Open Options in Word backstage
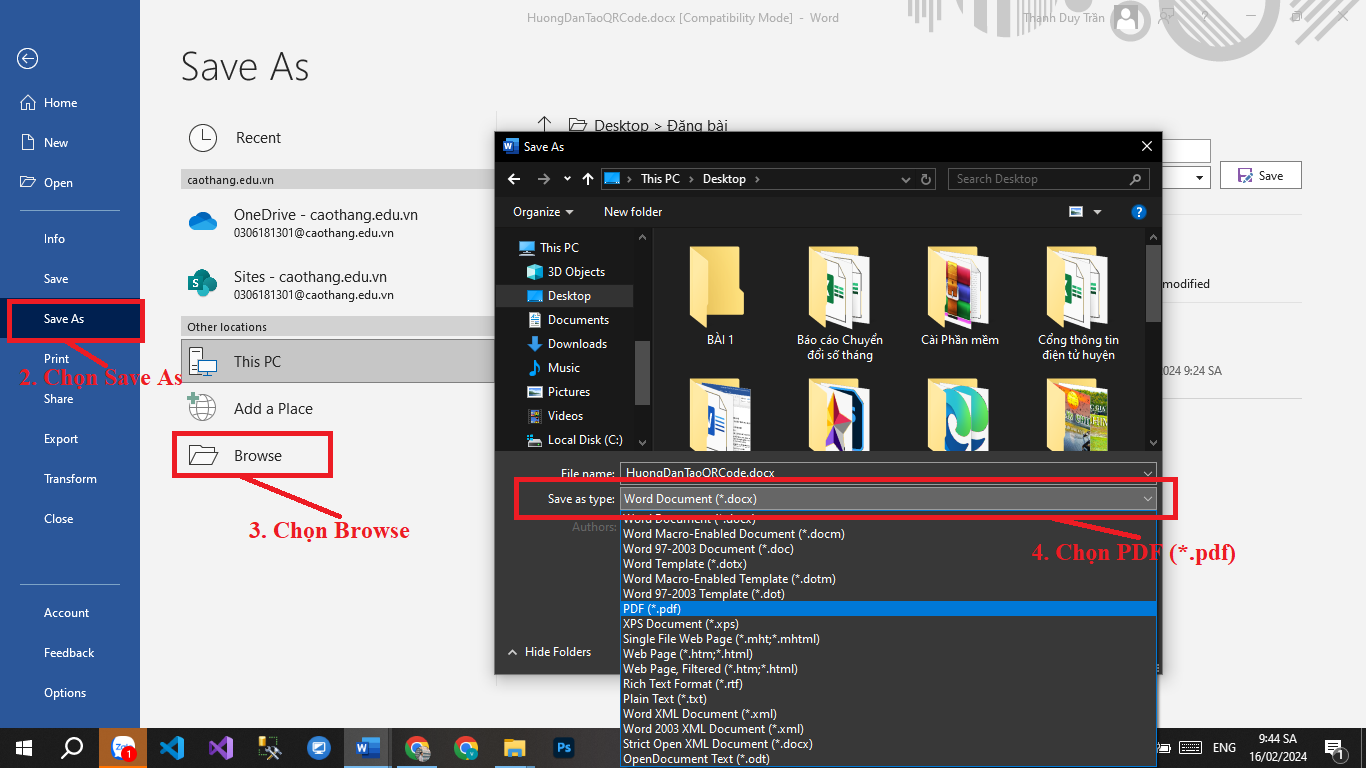This screenshot has width=1366, height=768. [x=65, y=693]
